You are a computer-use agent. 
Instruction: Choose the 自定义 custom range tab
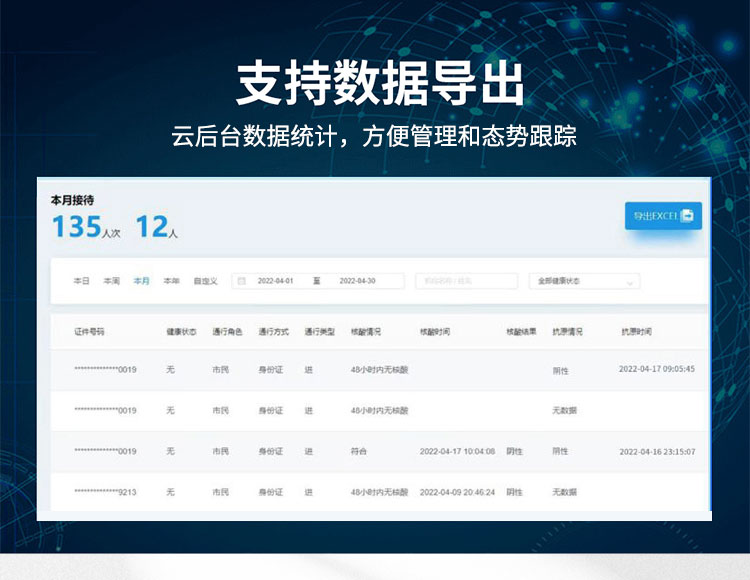[x=206, y=282]
